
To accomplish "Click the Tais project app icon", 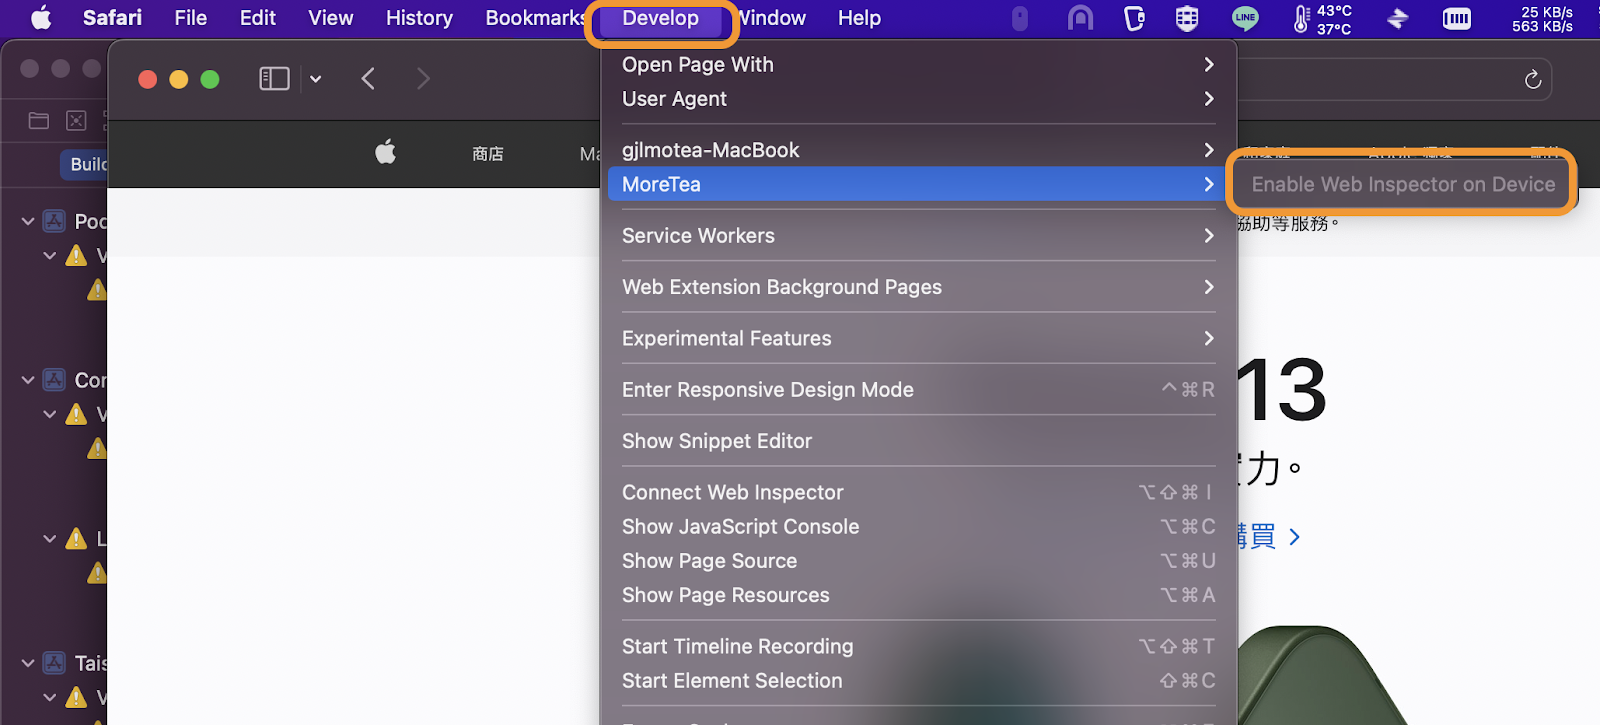I will (55, 663).
